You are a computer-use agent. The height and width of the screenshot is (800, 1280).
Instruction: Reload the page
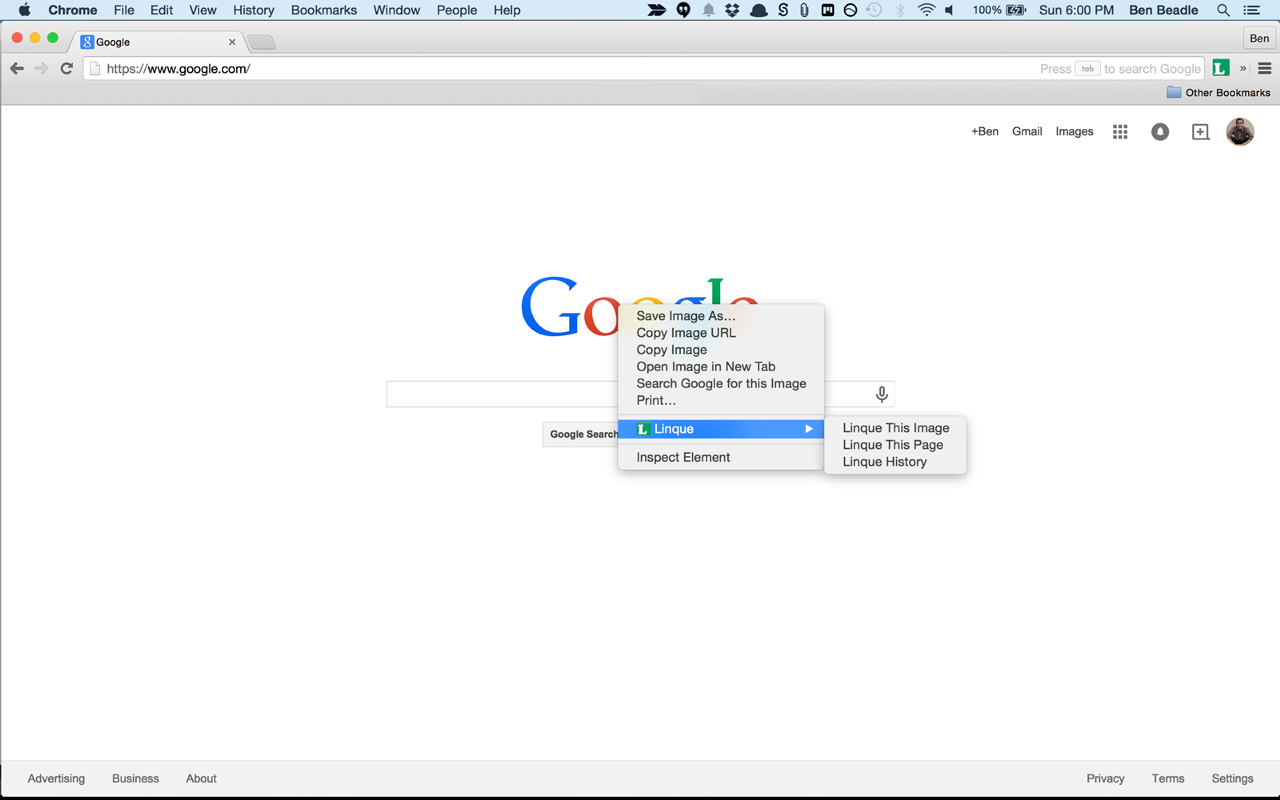click(67, 68)
